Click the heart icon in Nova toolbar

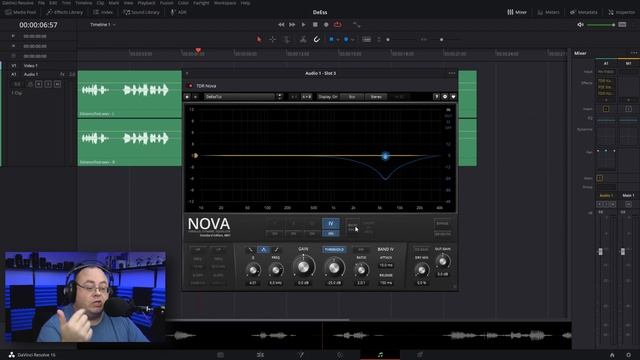(453, 97)
